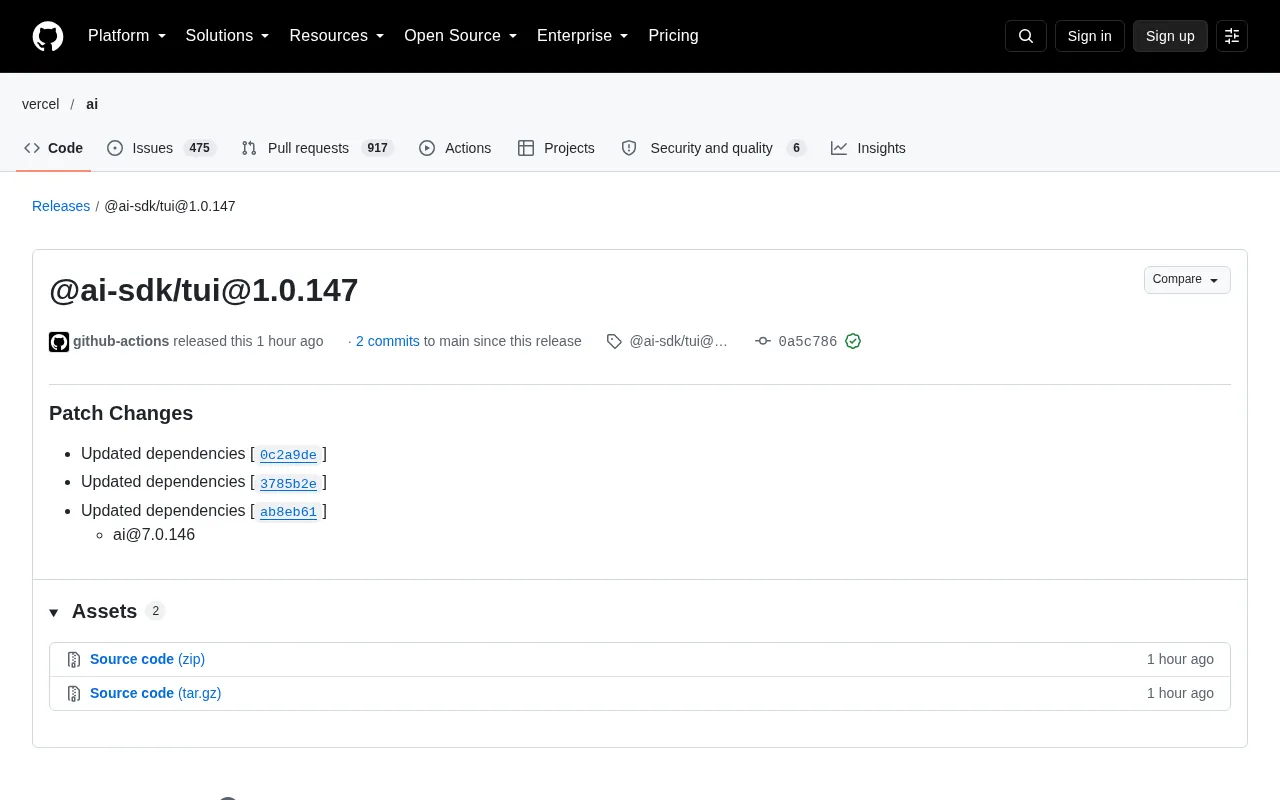The image size is (1280, 800).
Task: Click the tag icon beside @ai-sdk/tui@…
Action: tap(614, 341)
